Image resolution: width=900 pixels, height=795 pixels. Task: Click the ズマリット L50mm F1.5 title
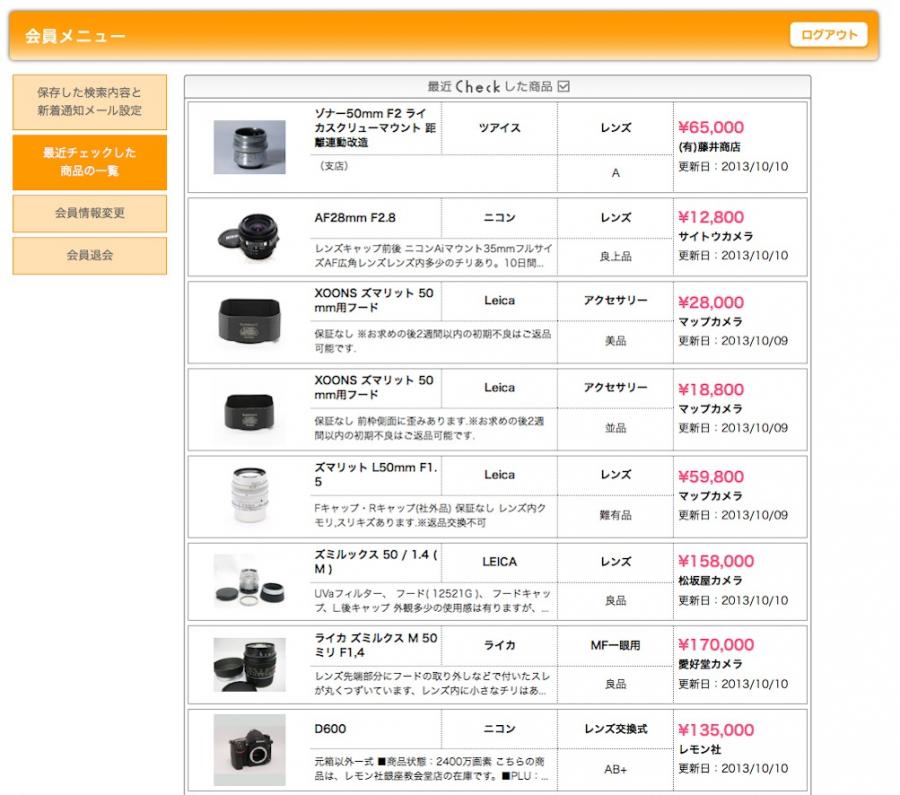tap(375, 474)
